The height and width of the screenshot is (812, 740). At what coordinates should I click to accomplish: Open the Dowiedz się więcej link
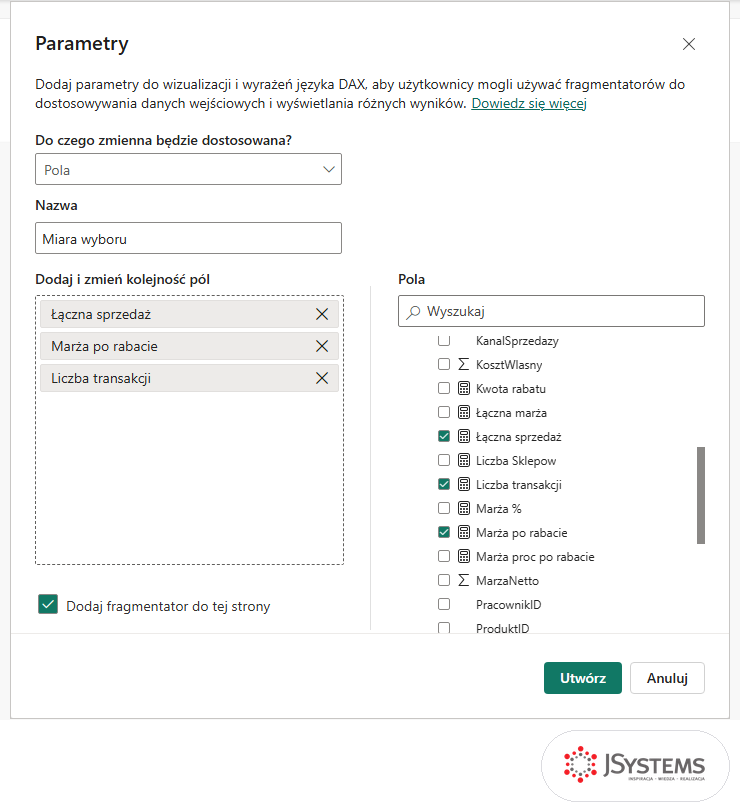click(x=529, y=104)
